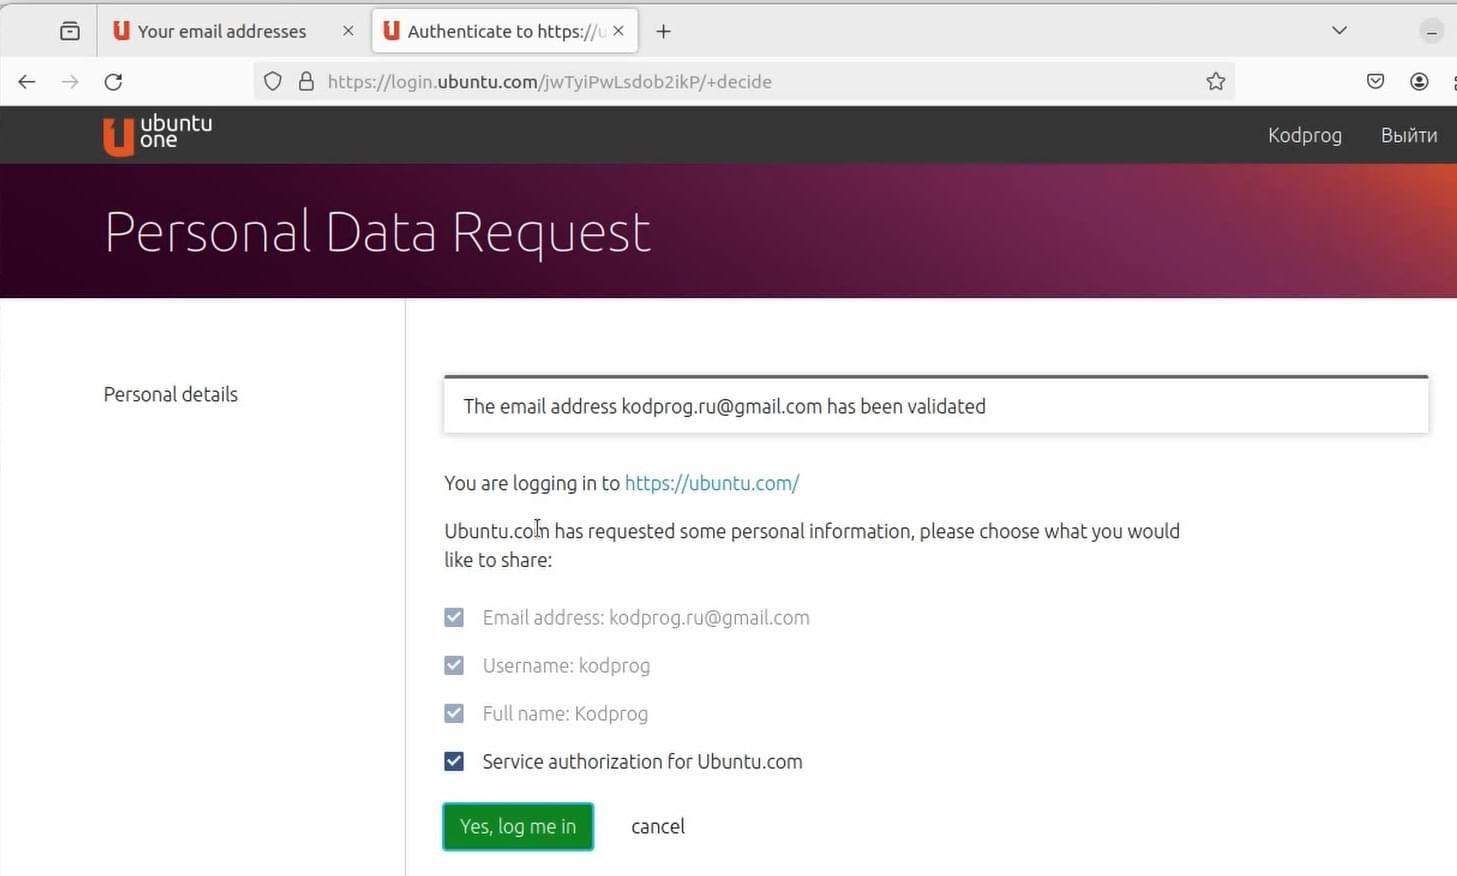The image size is (1457, 876).
Task: Click the 'Personal details' sidebar text
Action: coord(171,394)
